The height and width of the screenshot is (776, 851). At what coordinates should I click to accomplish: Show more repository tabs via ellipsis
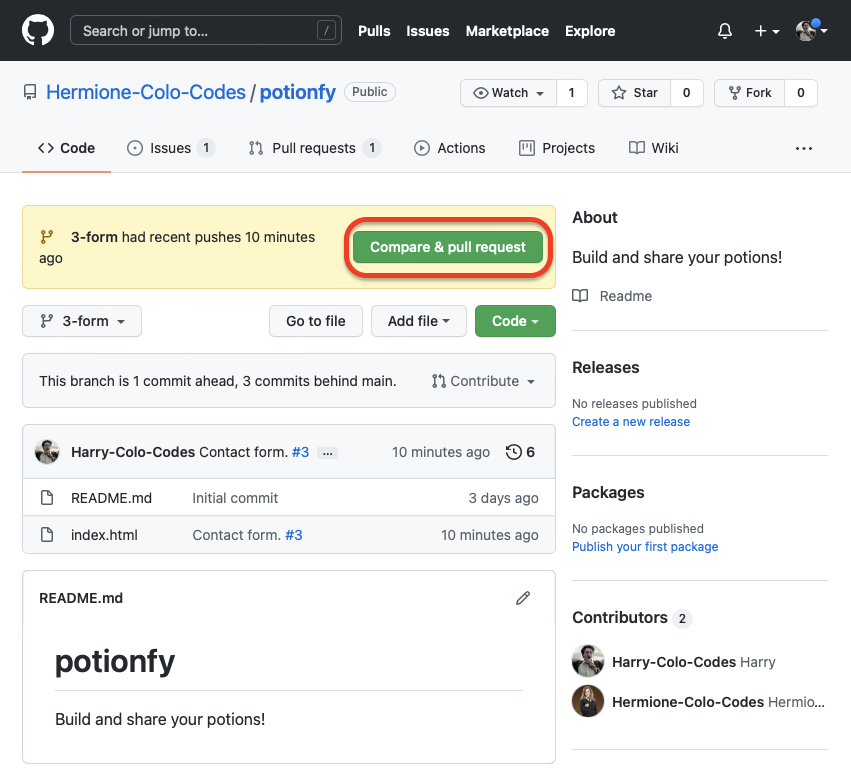click(x=804, y=148)
